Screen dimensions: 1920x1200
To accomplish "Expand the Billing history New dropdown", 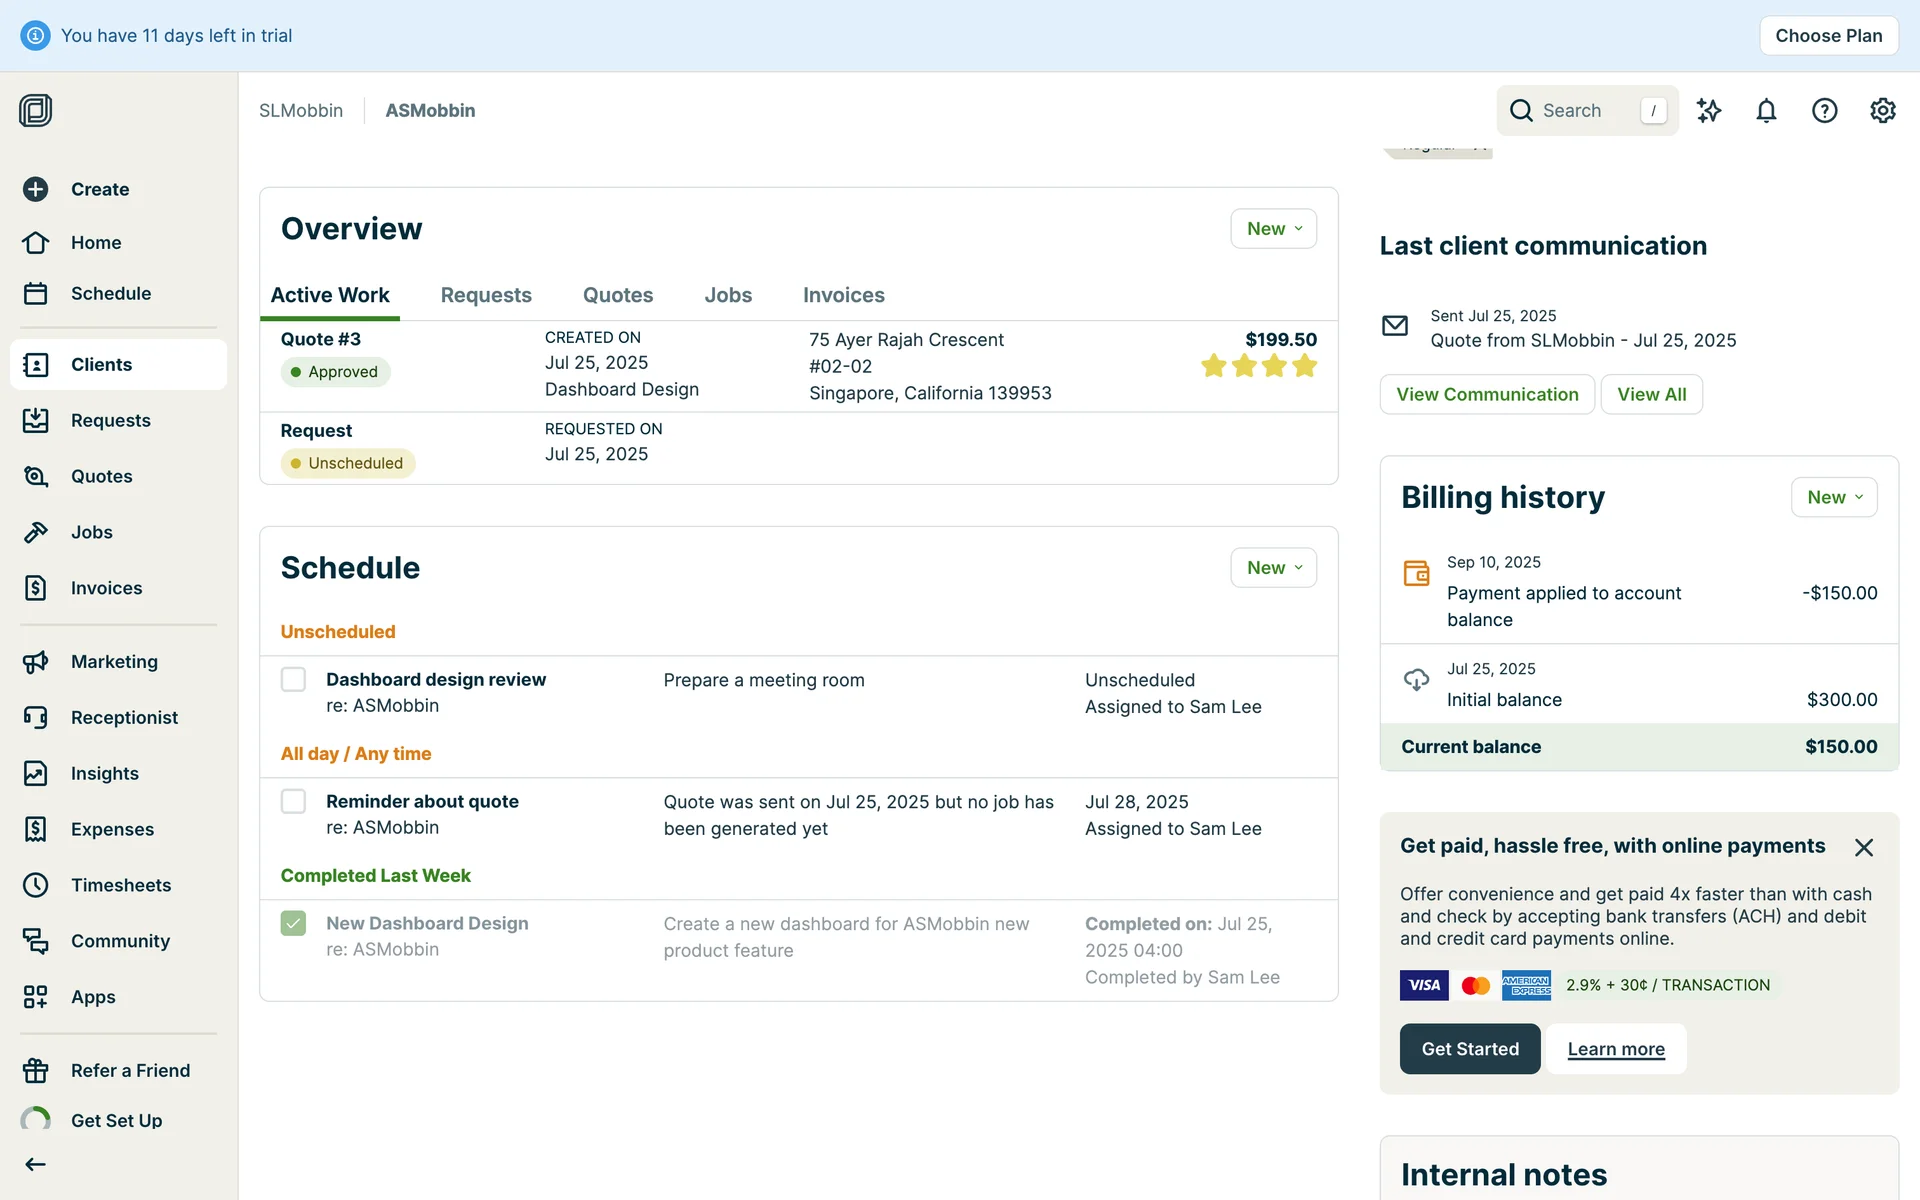I will (x=1833, y=498).
